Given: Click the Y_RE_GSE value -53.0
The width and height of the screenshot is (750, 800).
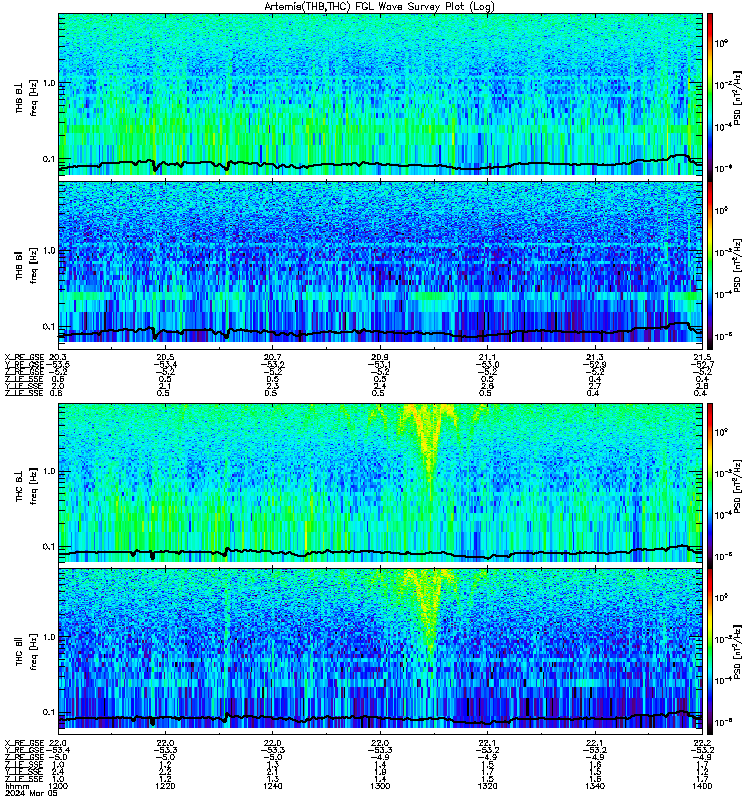Looking at the screenshot, I should pyautogui.click(x=487, y=364).
